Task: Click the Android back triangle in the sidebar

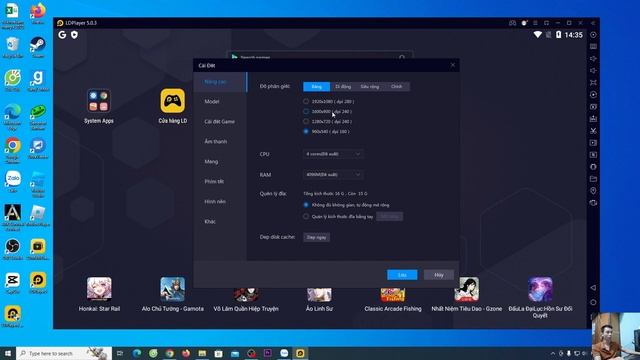Action: tap(593, 288)
